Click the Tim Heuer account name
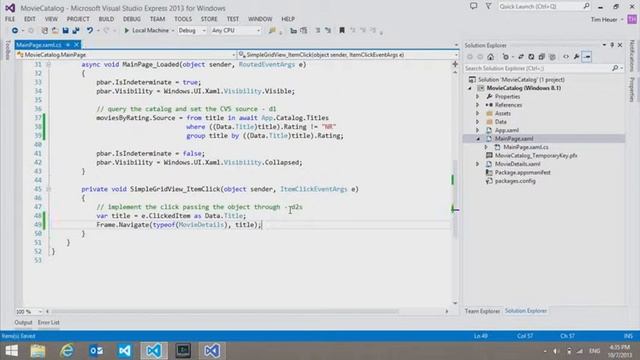 tap(604, 19)
